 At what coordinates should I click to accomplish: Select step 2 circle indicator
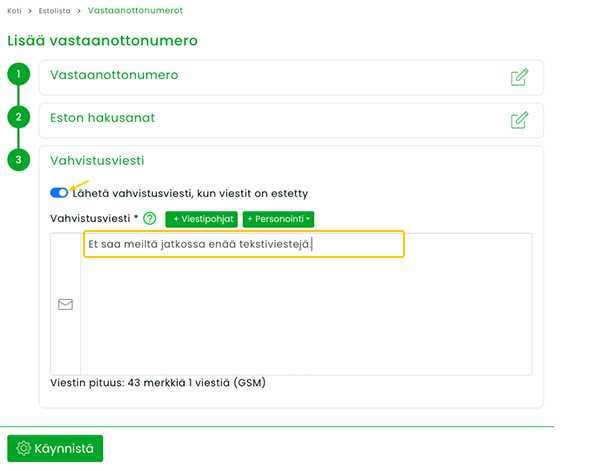(18, 117)
